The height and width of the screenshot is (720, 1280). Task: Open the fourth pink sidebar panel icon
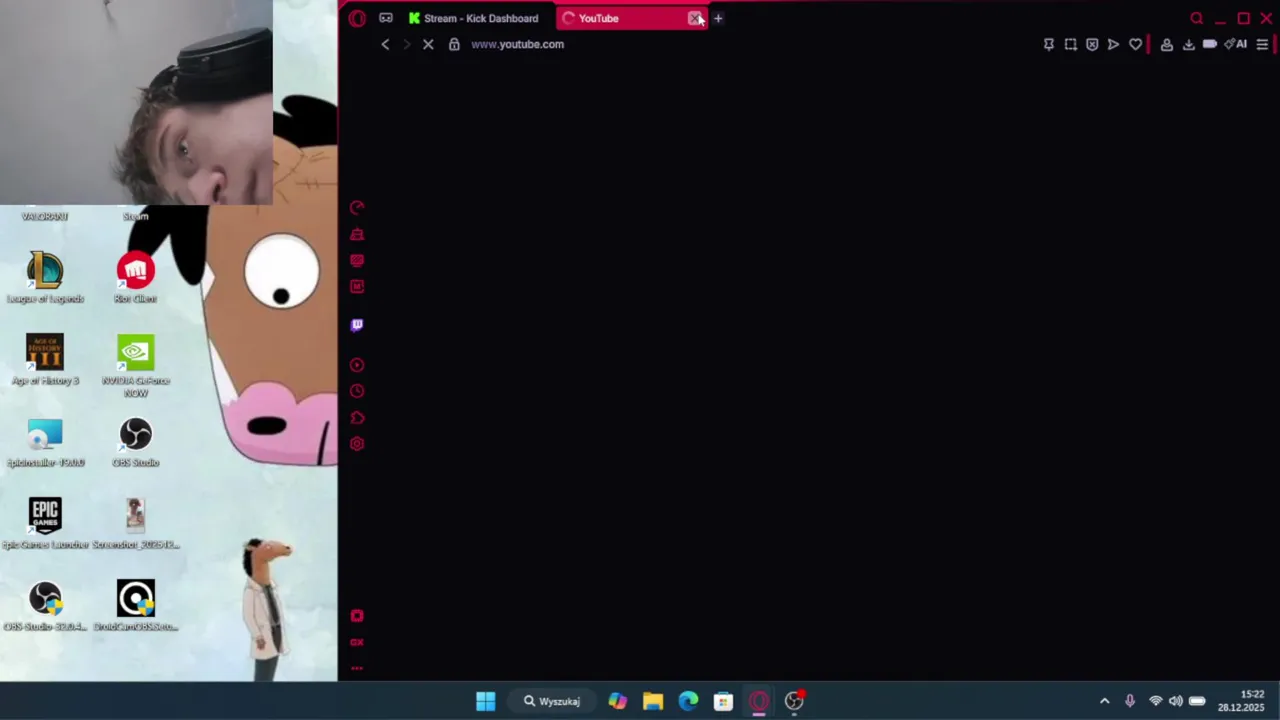pos(357,286)
